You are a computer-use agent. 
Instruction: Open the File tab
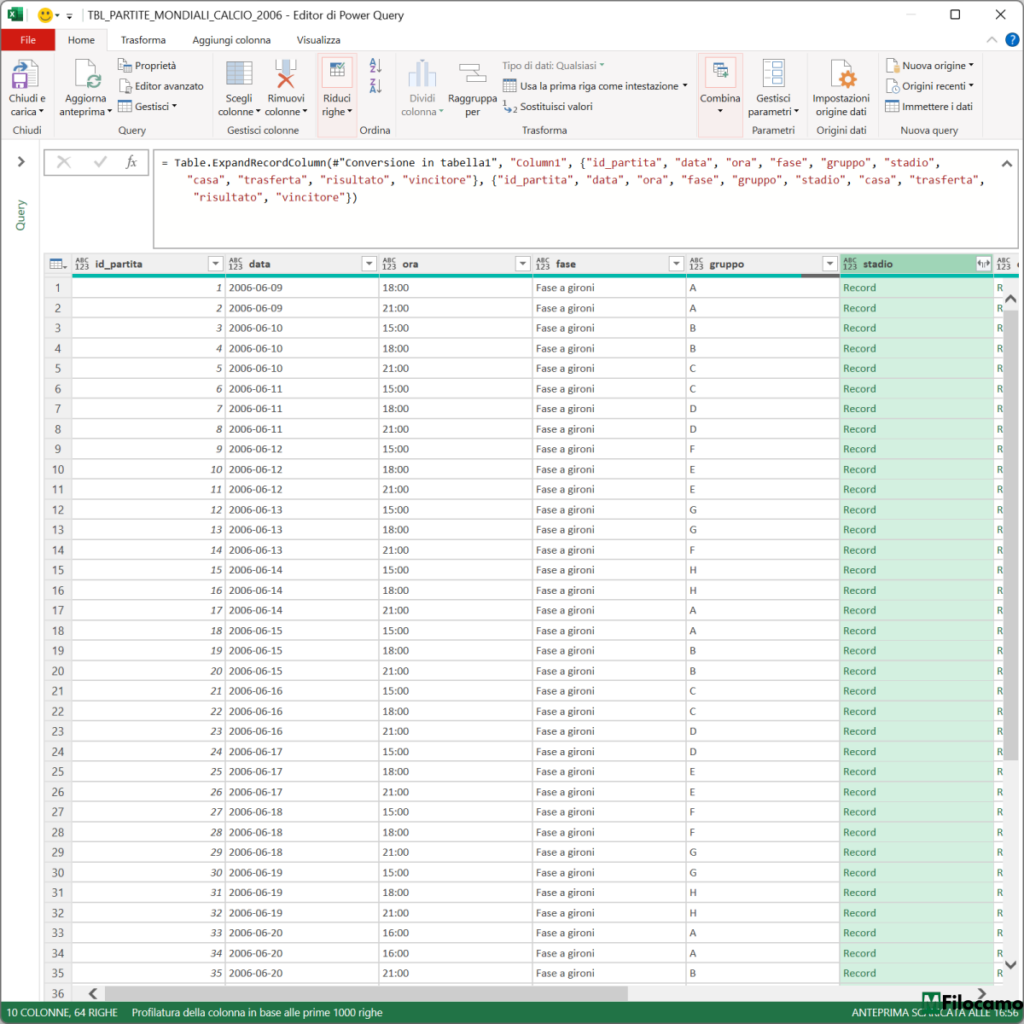(28, 40)
